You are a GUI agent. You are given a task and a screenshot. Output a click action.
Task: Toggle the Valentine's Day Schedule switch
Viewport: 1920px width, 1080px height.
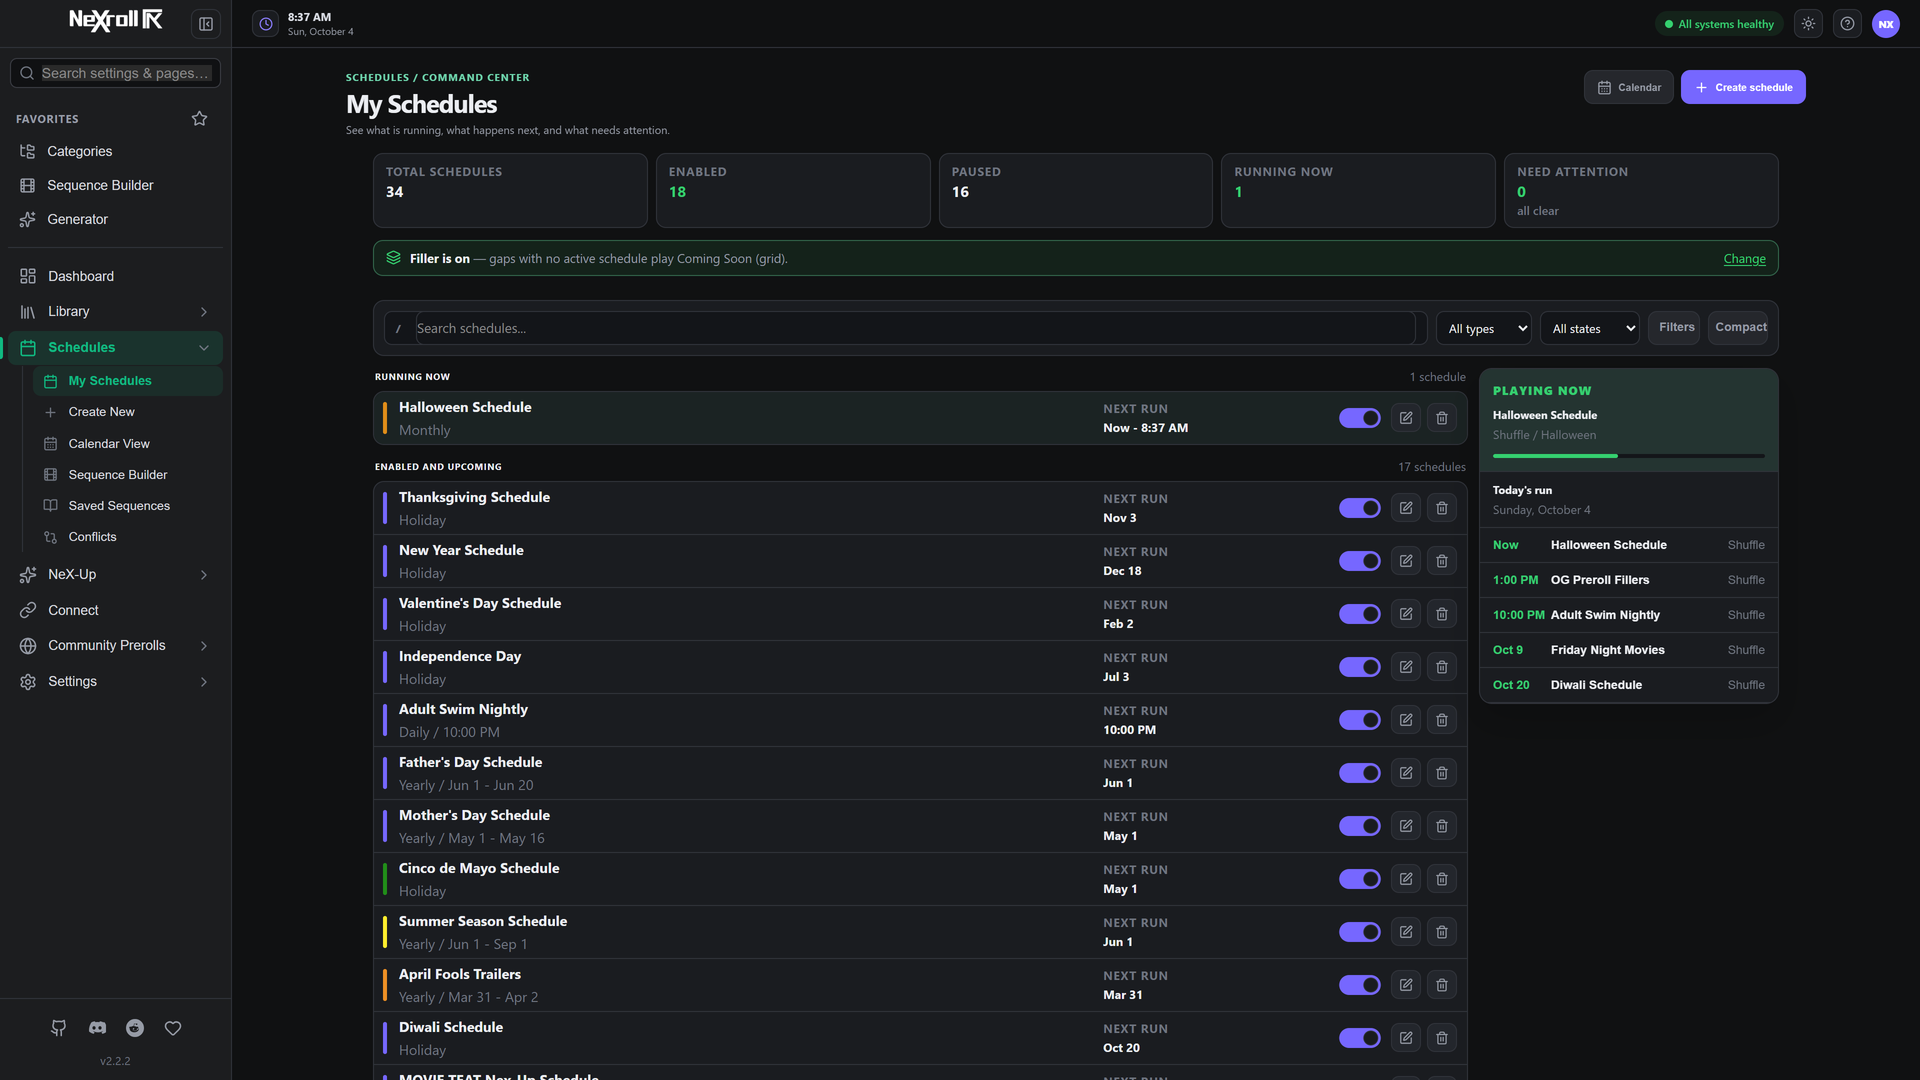(1360, 614)
